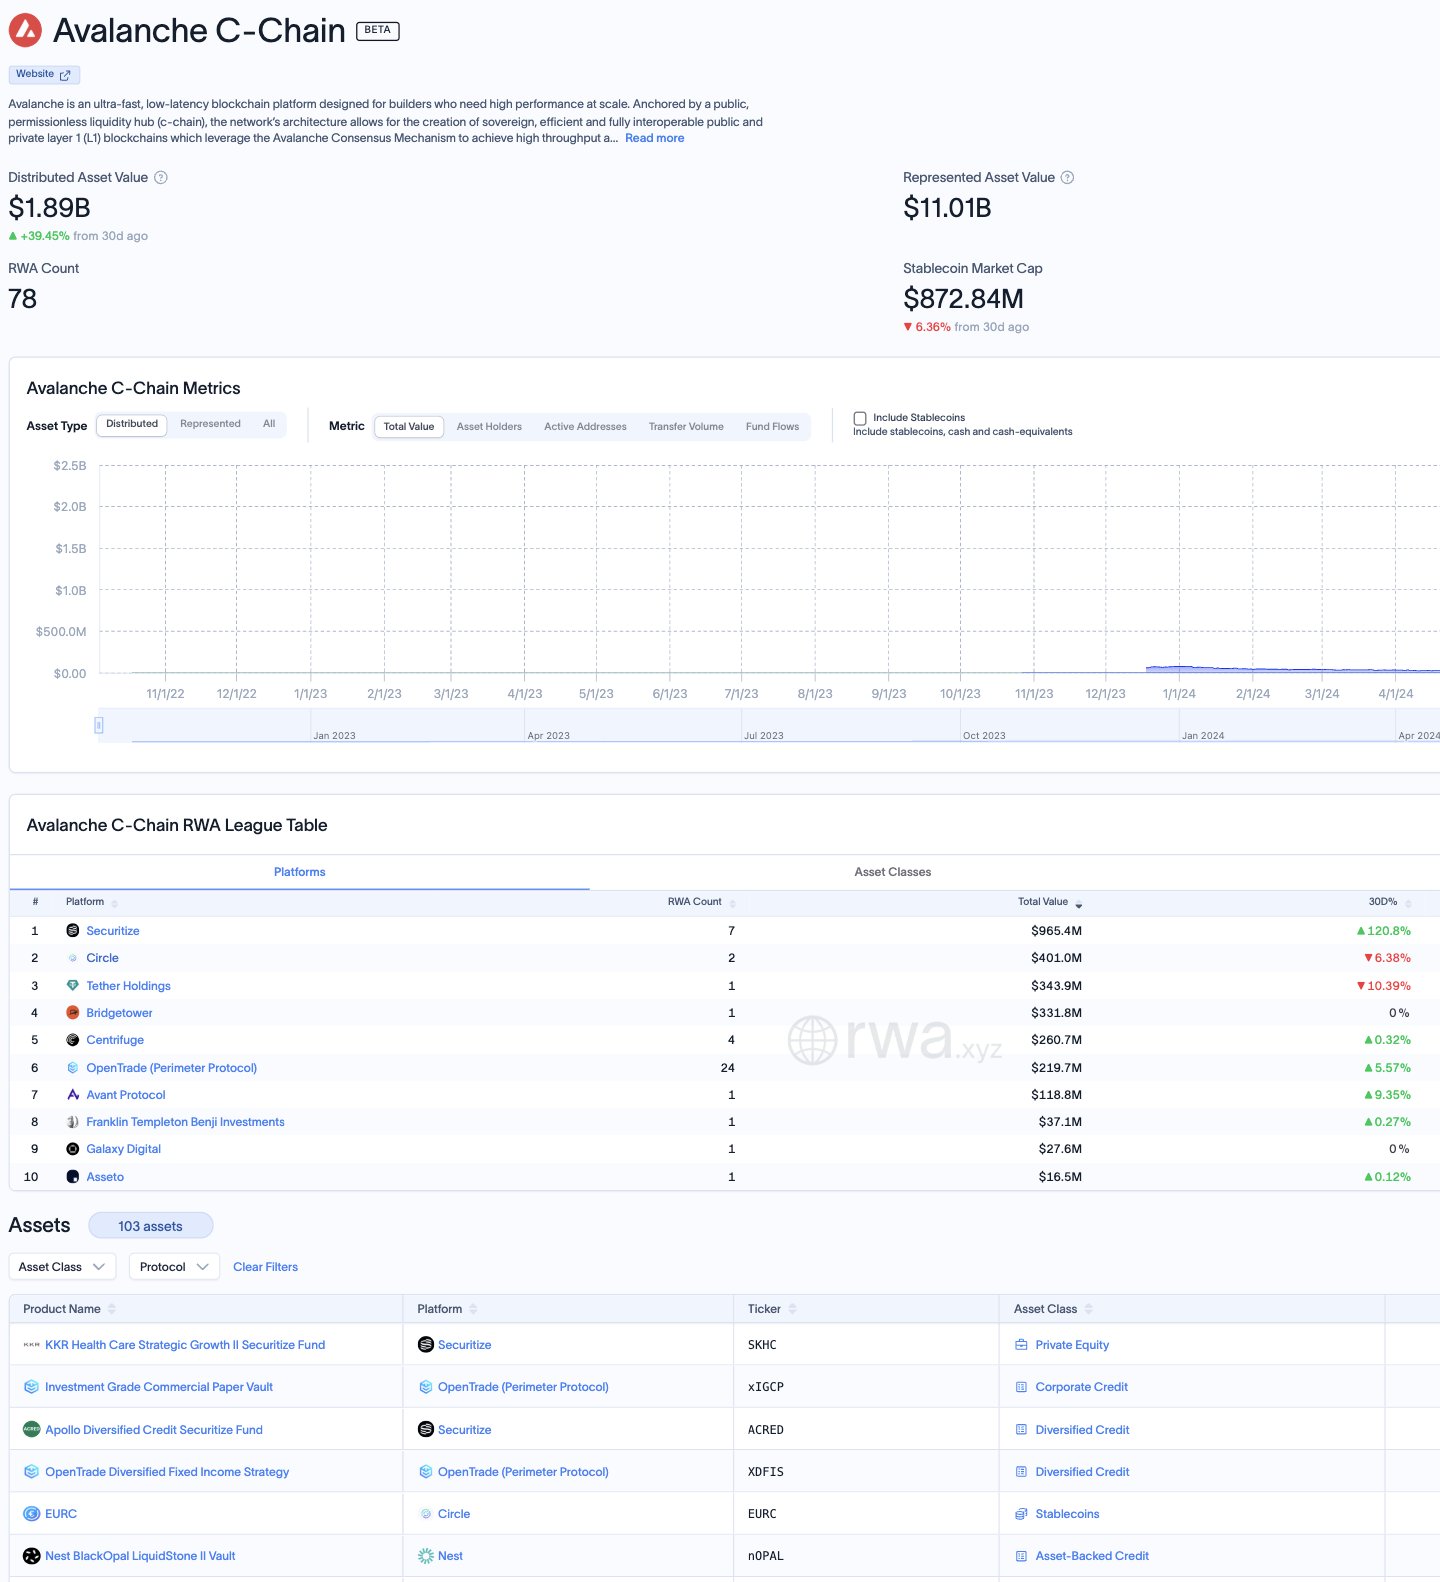Click the Apollo ACRED fund logo
The height and width of the screenshot is (1582, 1440).
[x=31, y=1430]
